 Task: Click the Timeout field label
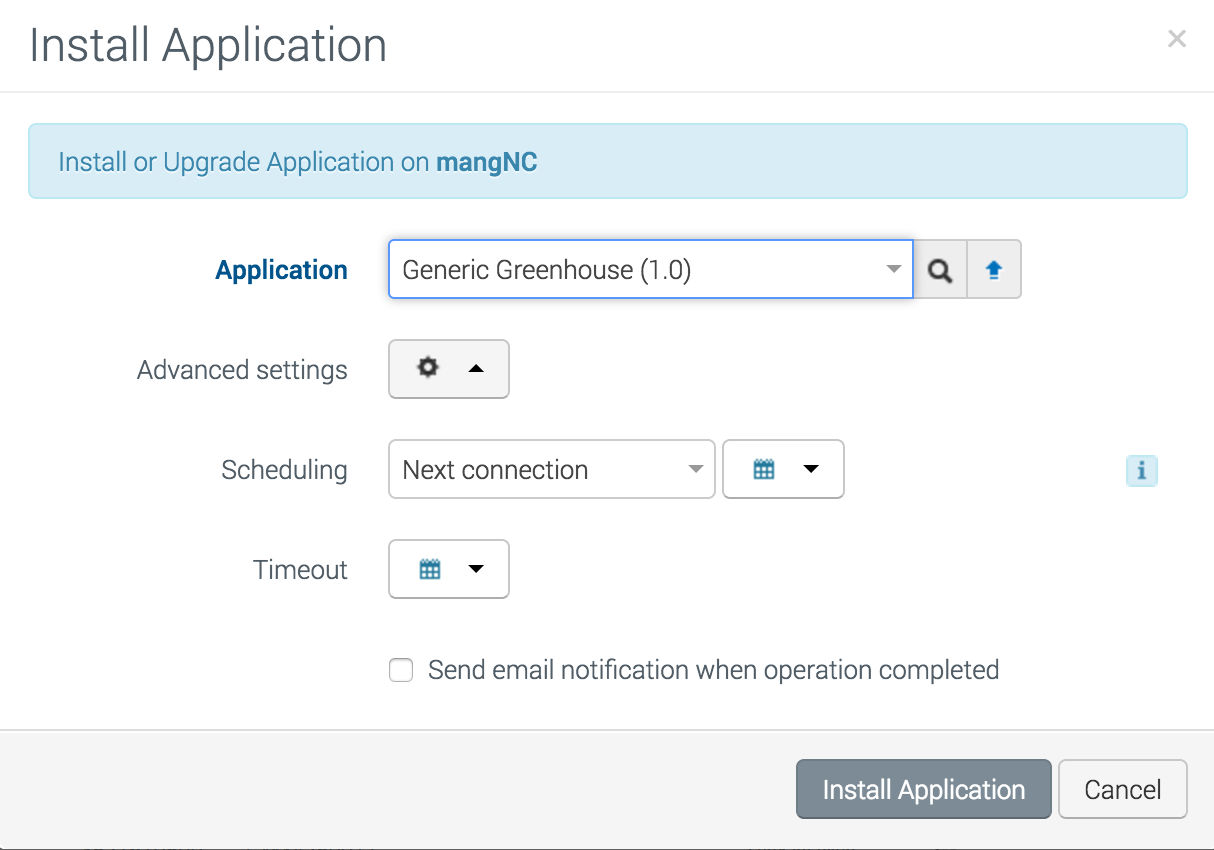300,570
